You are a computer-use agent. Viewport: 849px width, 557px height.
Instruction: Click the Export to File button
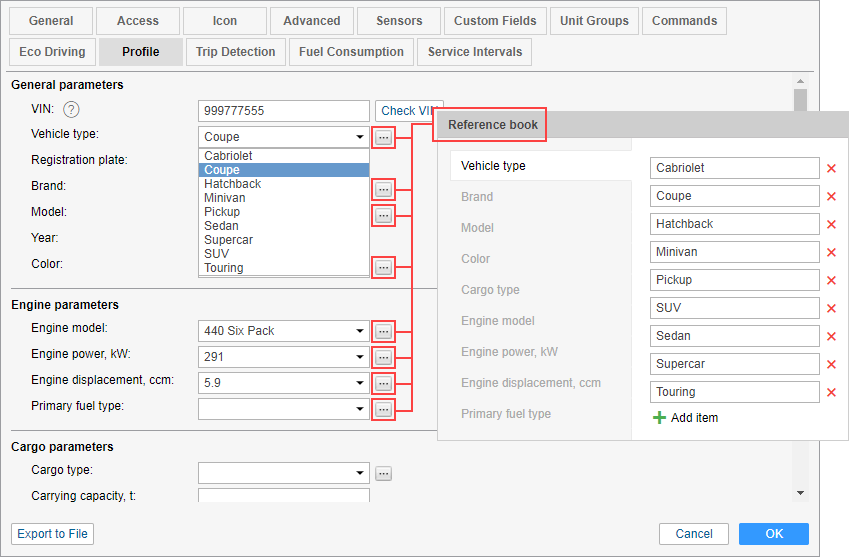tap(53, 534)
